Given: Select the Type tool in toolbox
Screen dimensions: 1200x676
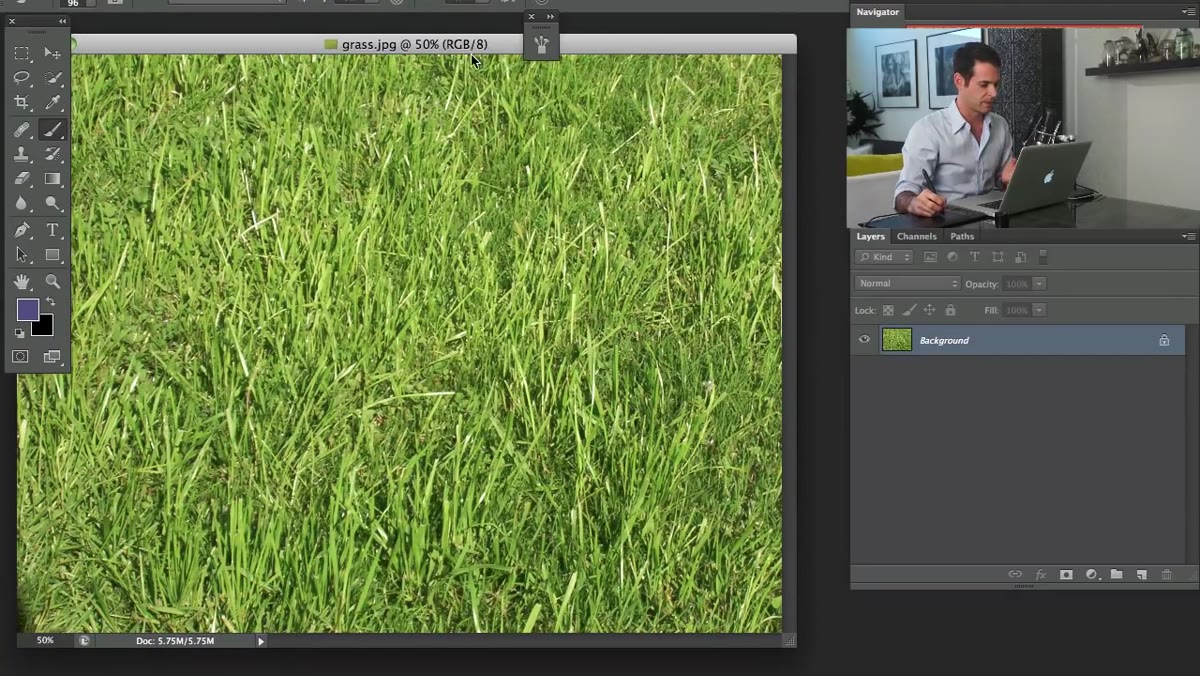Looking at the screenshot, I should point(52,230).
